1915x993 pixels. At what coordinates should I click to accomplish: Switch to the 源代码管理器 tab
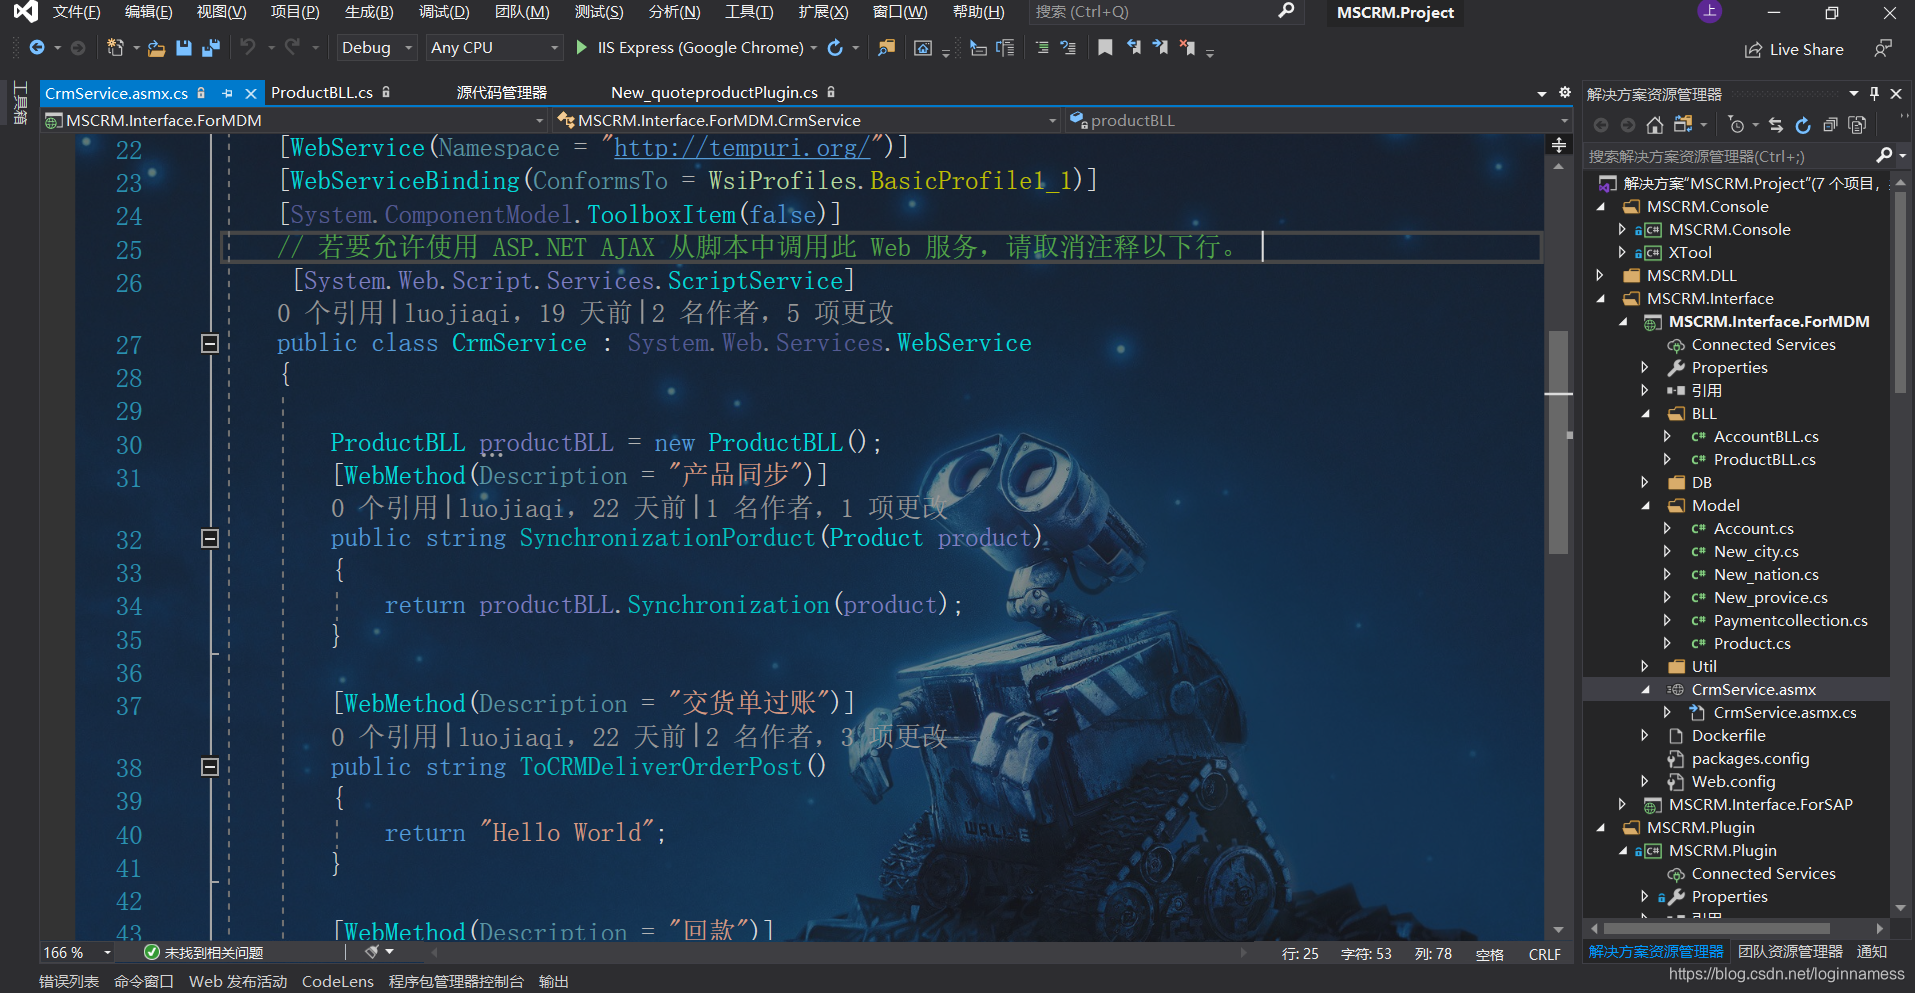[x=502, y=93]
